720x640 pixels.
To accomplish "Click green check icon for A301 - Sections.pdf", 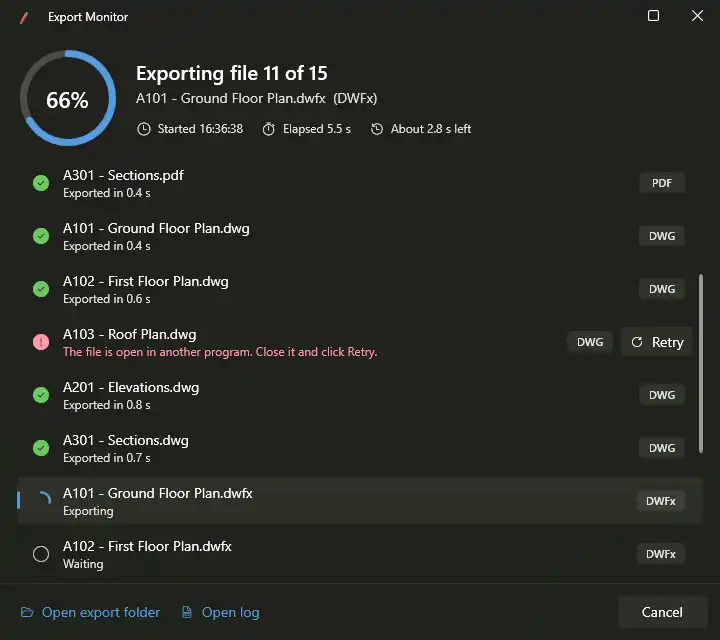I will click(41, 183).
